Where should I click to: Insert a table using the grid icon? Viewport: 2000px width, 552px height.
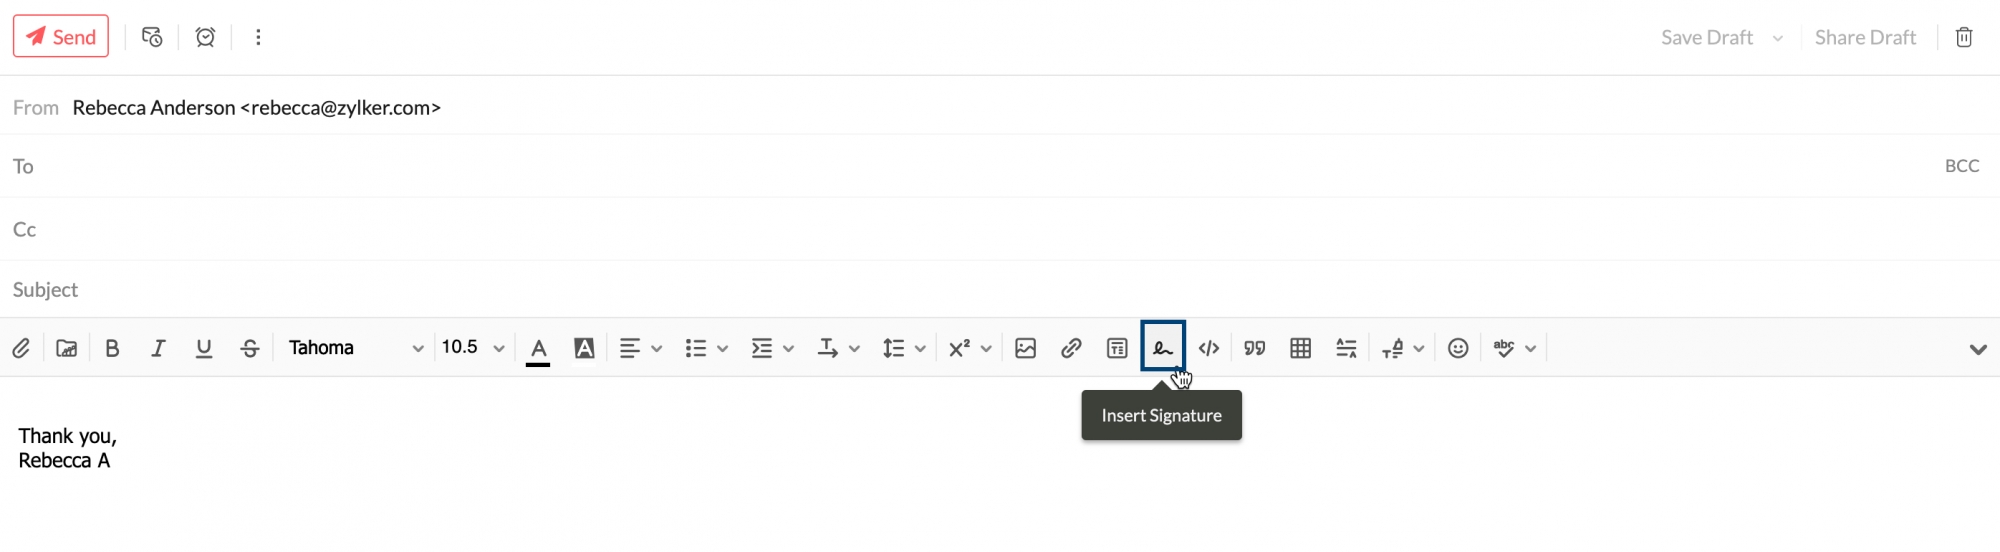(1300, 348)
